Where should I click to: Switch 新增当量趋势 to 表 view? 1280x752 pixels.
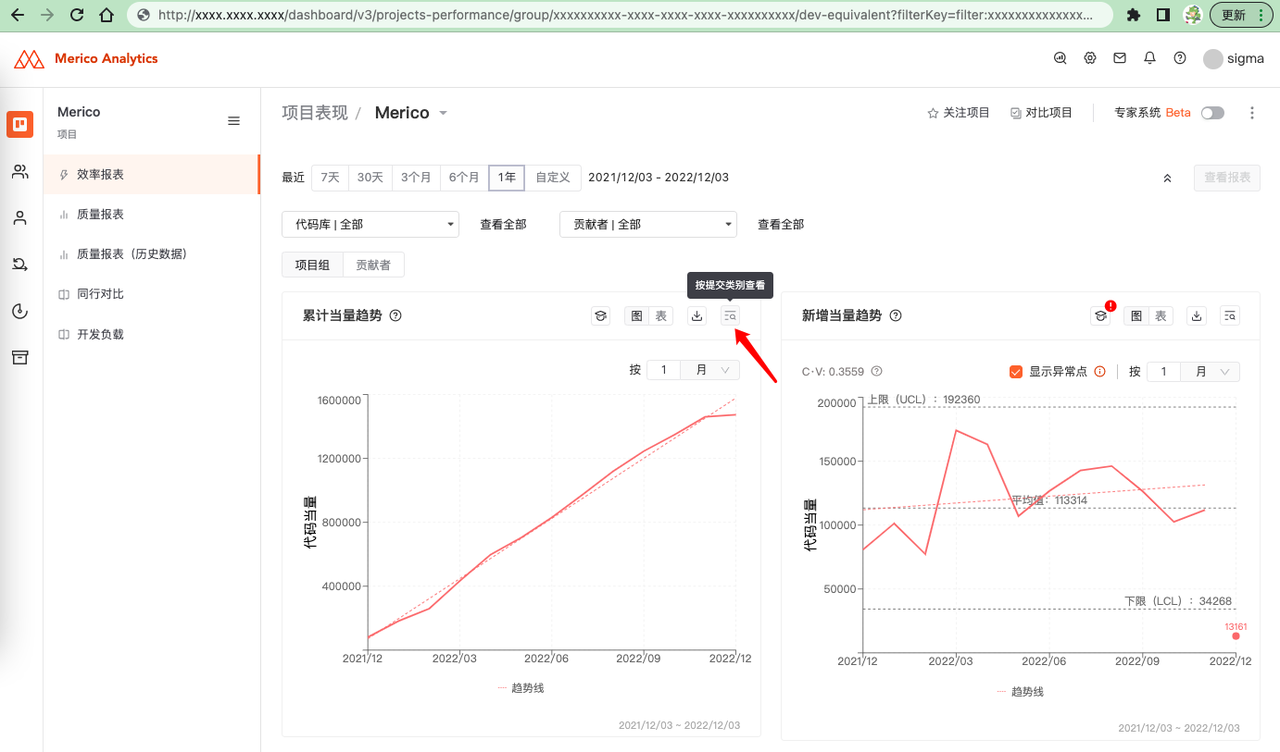click(1161, 315)
